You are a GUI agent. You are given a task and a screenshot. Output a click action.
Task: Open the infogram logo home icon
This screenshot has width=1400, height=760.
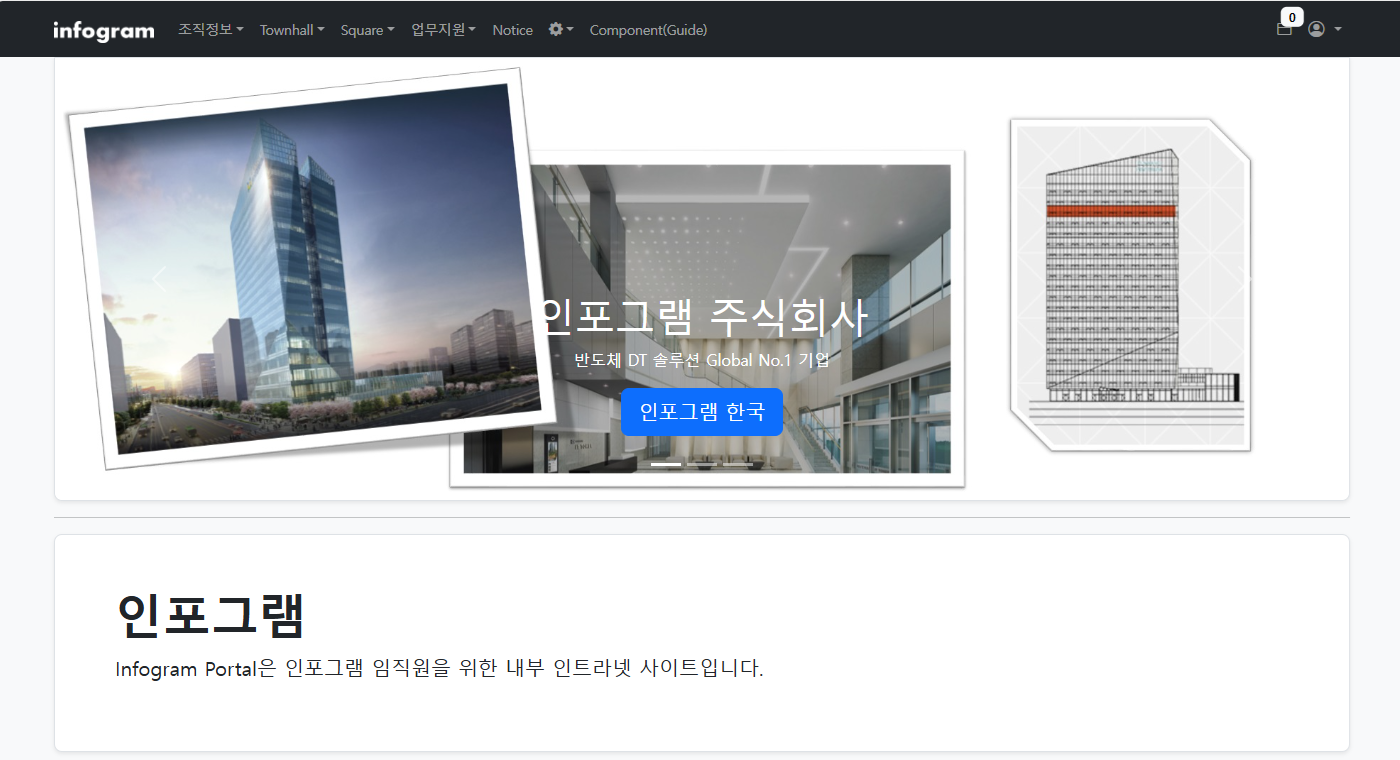pos(104,29)
